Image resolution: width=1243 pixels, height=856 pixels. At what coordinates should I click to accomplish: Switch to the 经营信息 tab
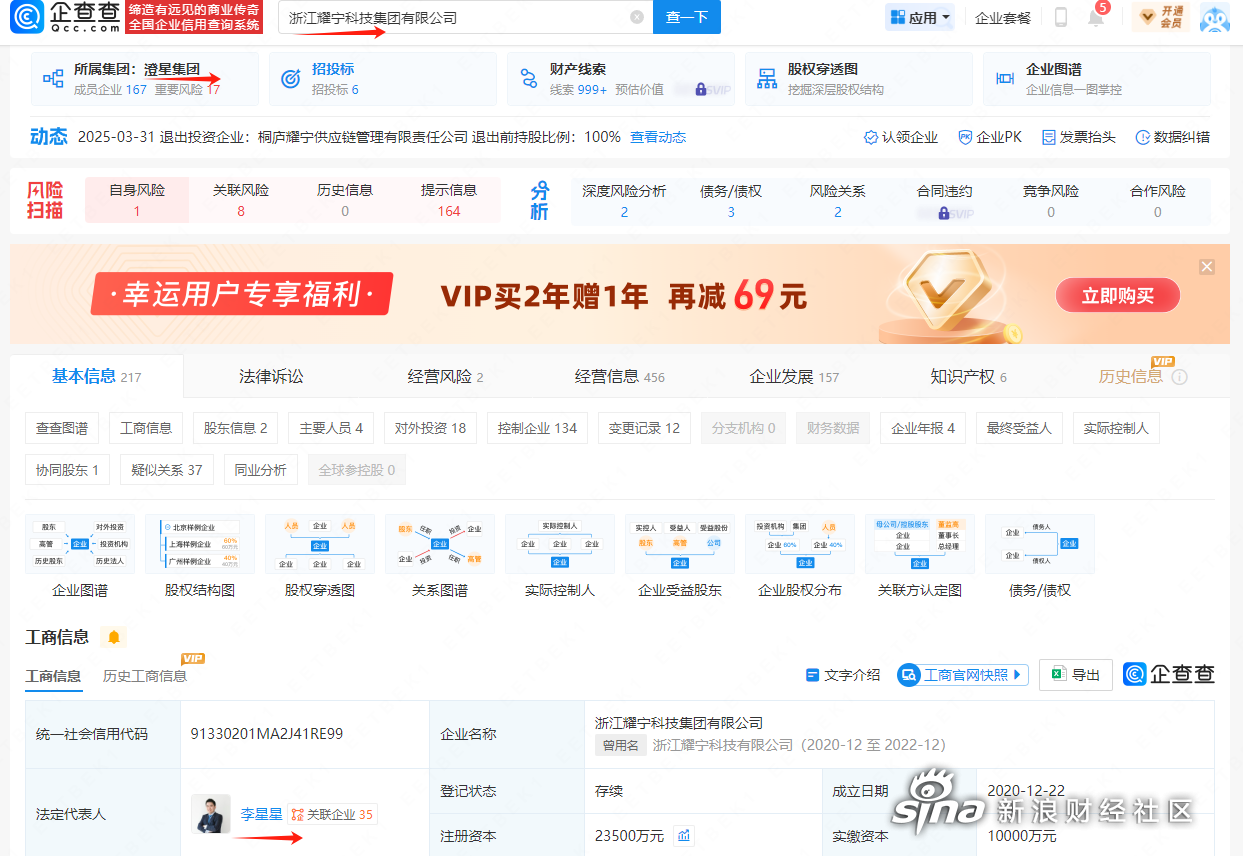(x=619, y=376)
